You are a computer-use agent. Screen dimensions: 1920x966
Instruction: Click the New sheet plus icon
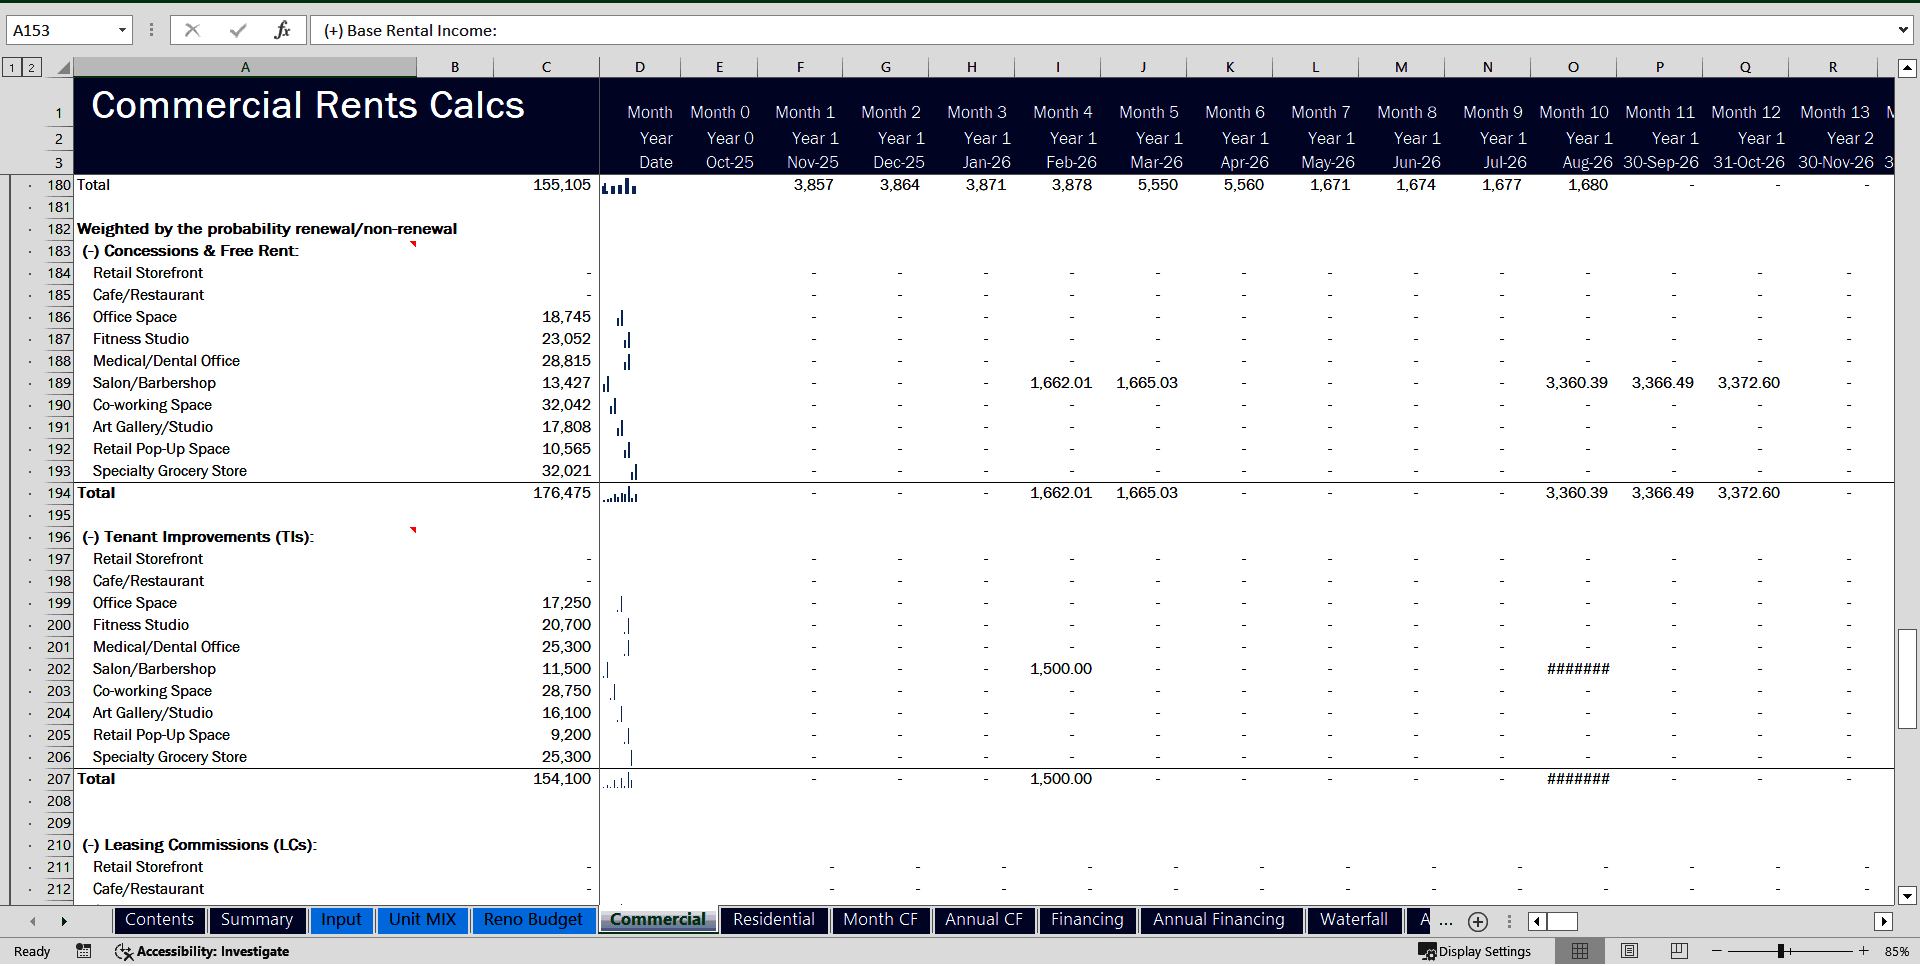[x=1478, y=922]
